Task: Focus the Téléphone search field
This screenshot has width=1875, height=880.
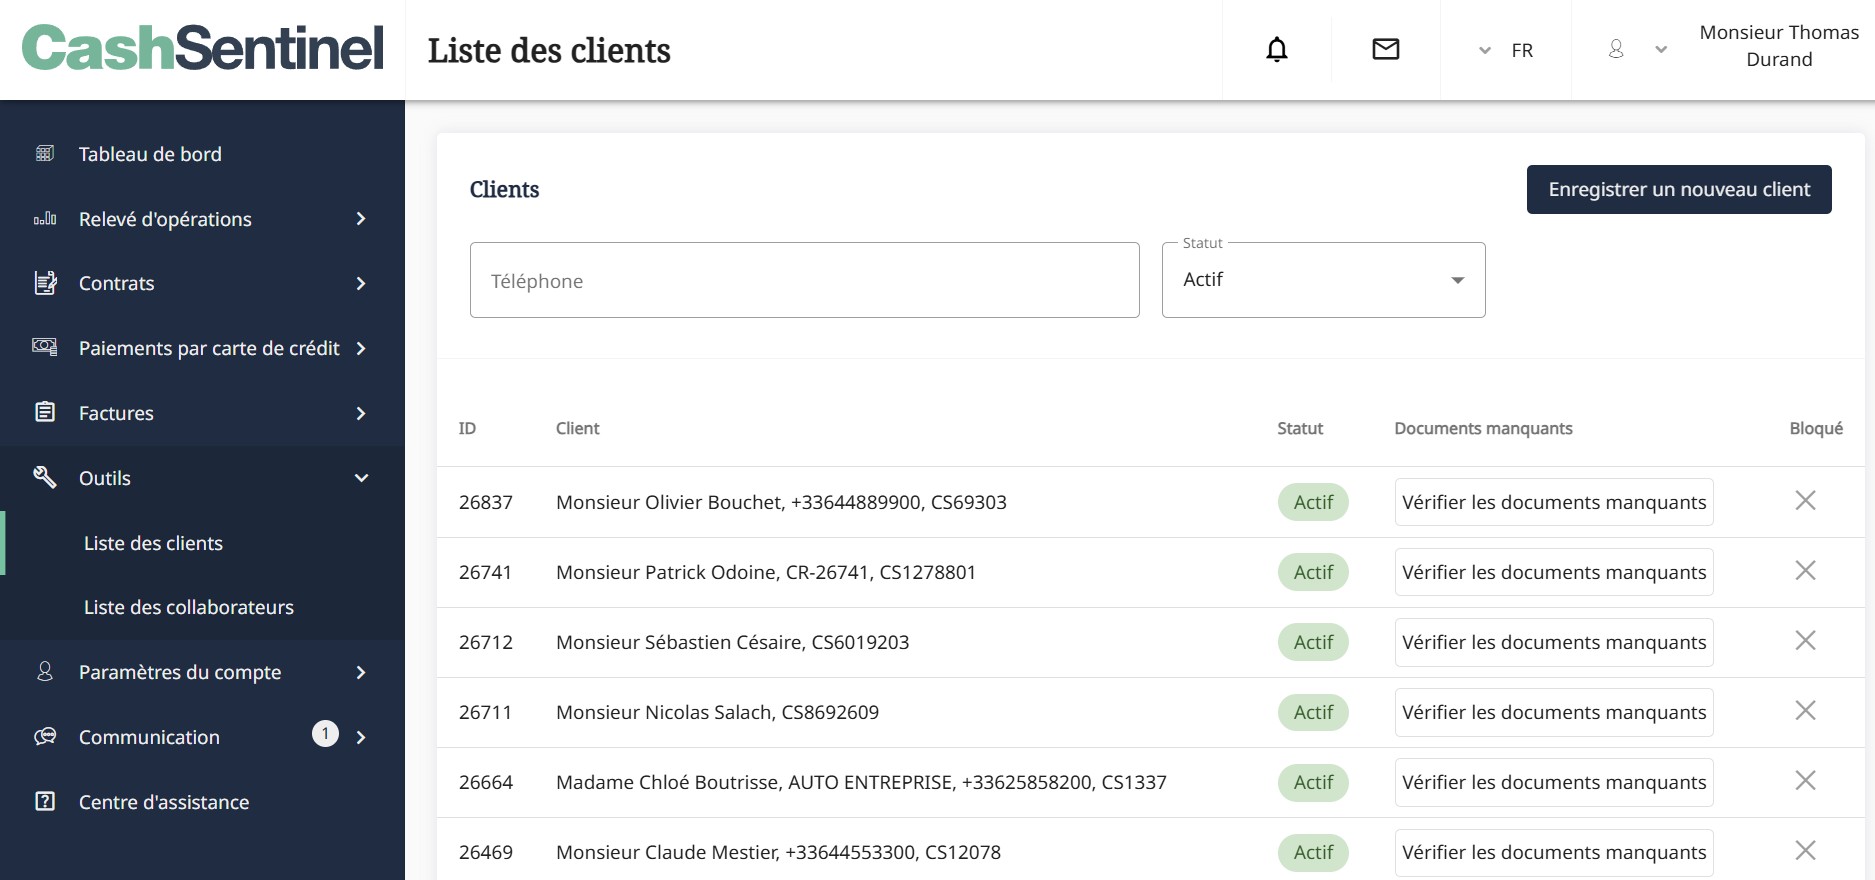Action: click(805, 280)
